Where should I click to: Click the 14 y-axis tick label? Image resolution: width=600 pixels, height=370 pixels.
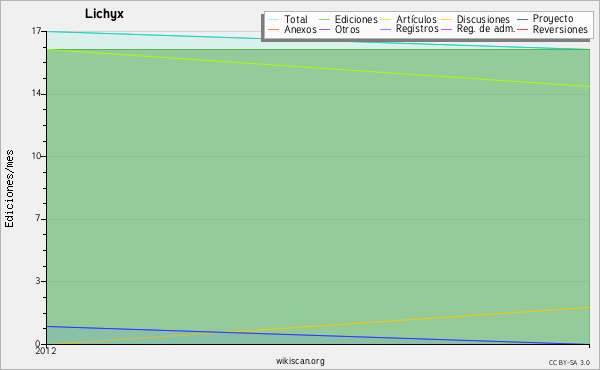tap(36, 93)
